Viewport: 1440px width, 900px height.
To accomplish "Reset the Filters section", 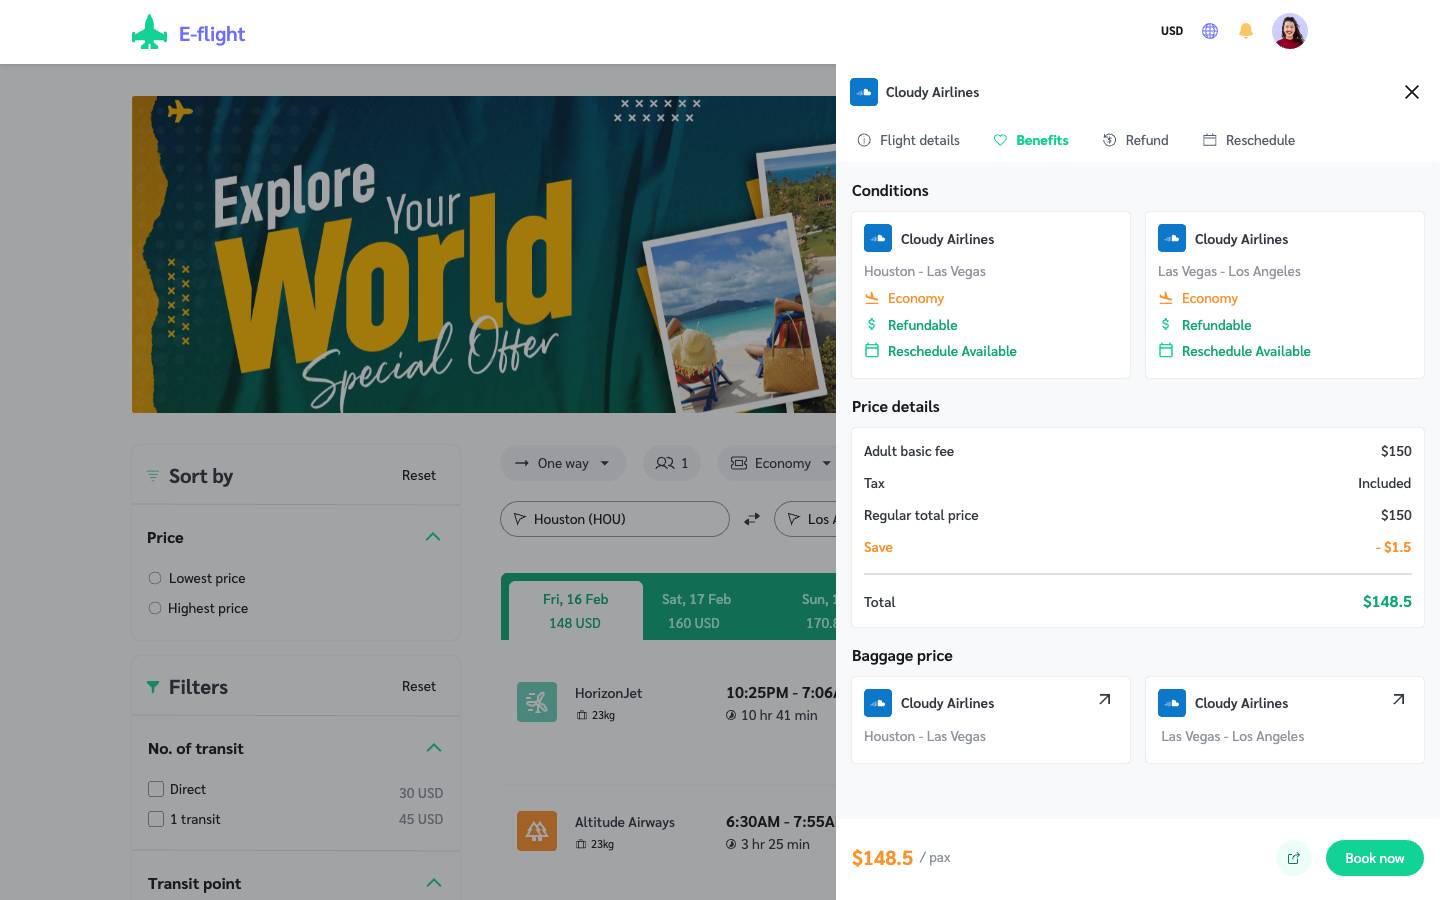I will pos(418,686).
